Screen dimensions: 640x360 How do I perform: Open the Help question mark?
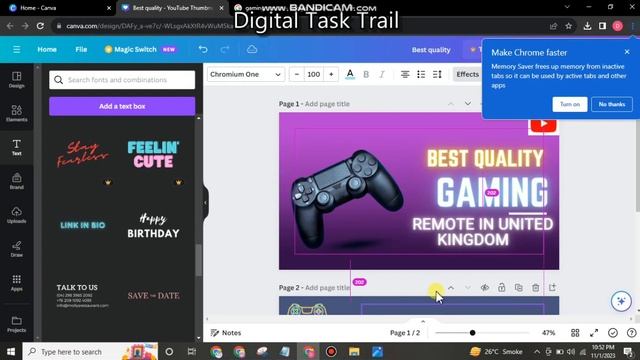click(631, 333)
